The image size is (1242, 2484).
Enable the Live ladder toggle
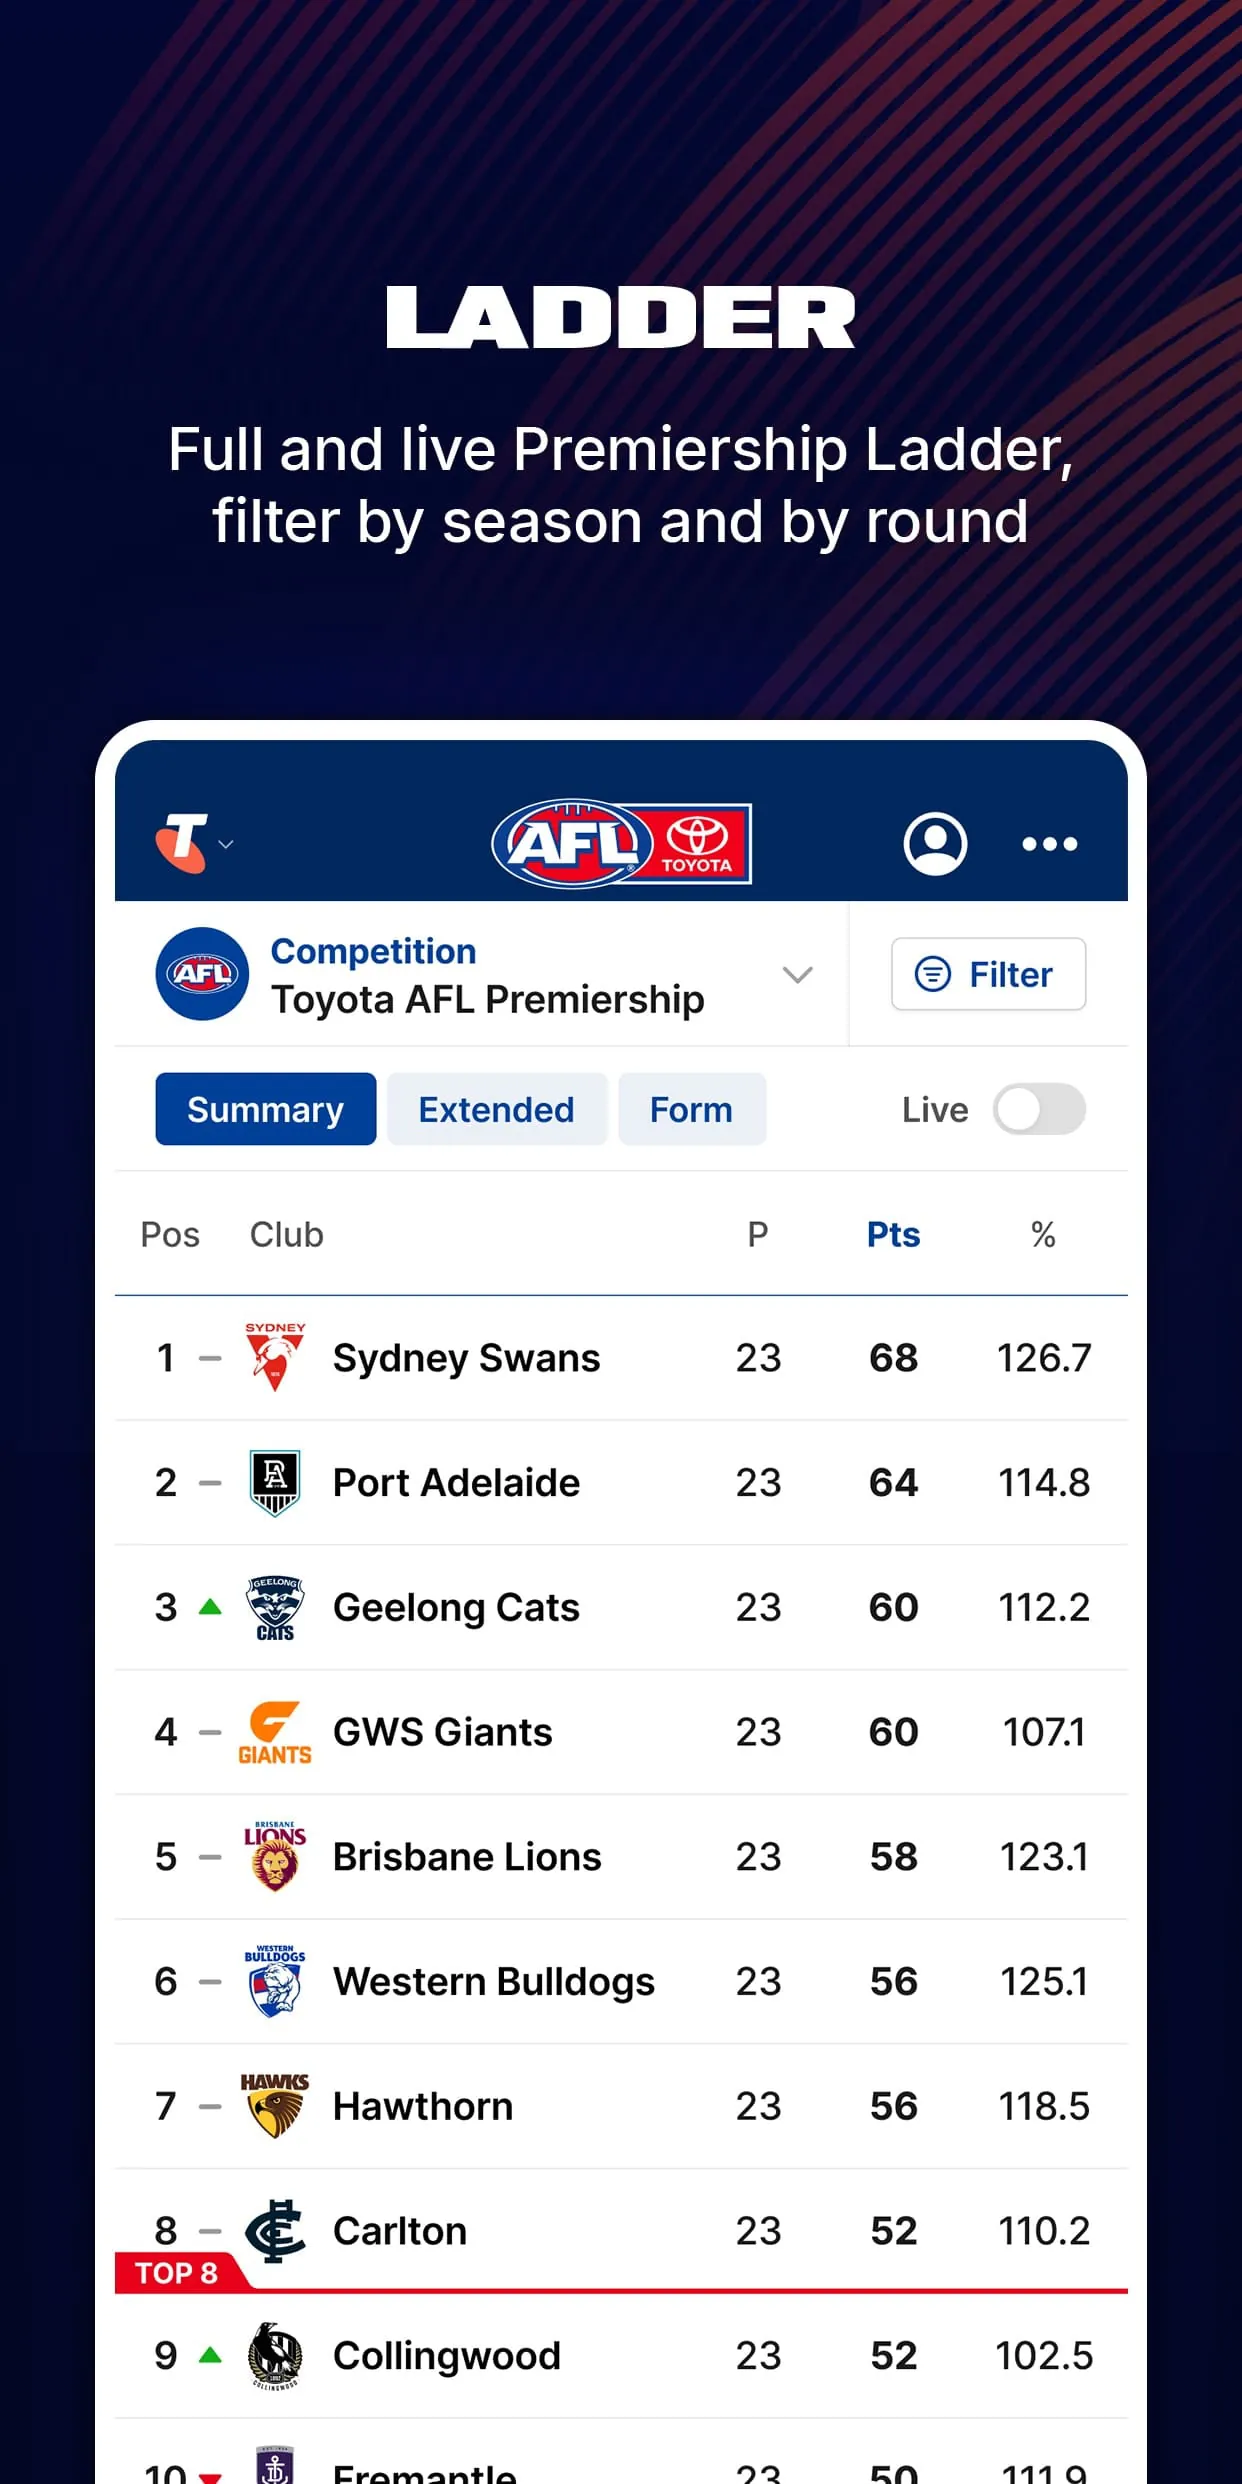(1040, 1110)
